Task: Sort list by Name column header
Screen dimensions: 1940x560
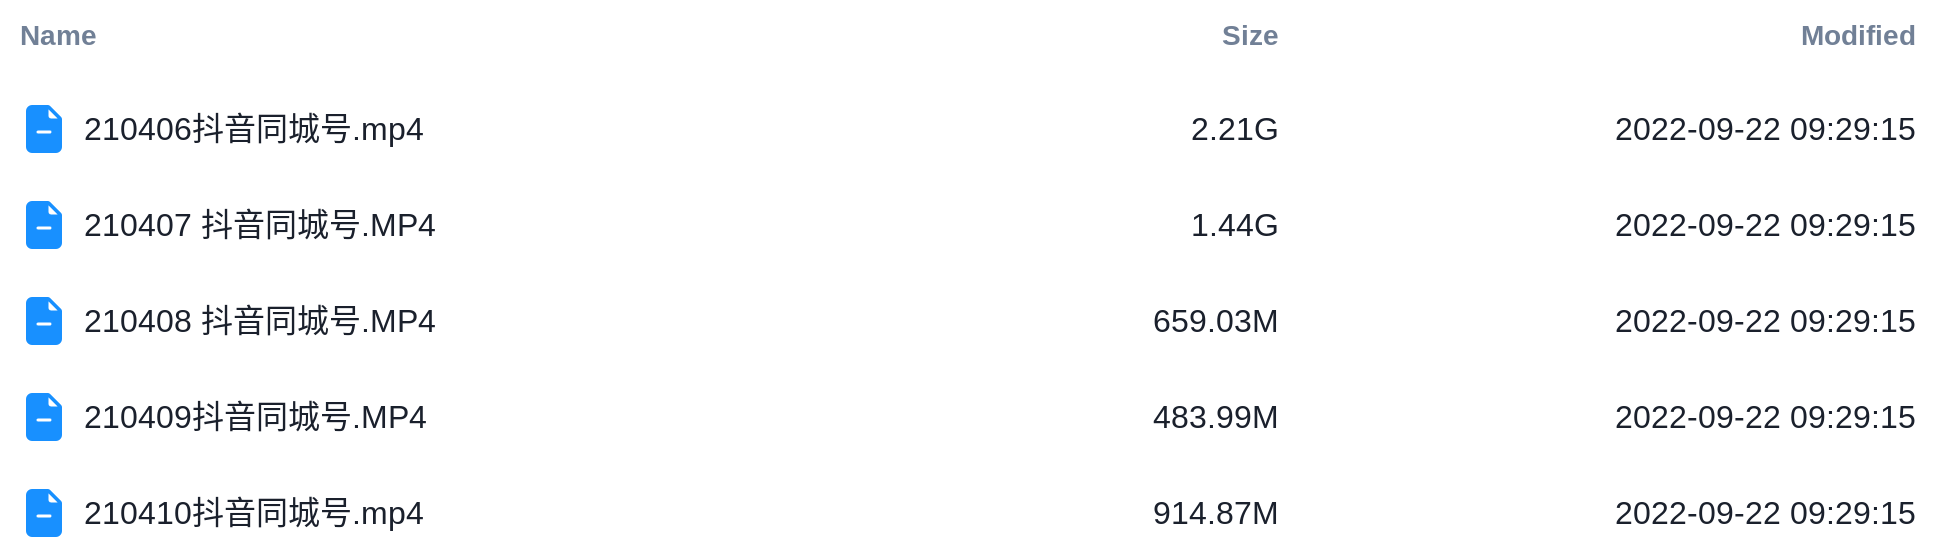Action: (x=58, y=36)
